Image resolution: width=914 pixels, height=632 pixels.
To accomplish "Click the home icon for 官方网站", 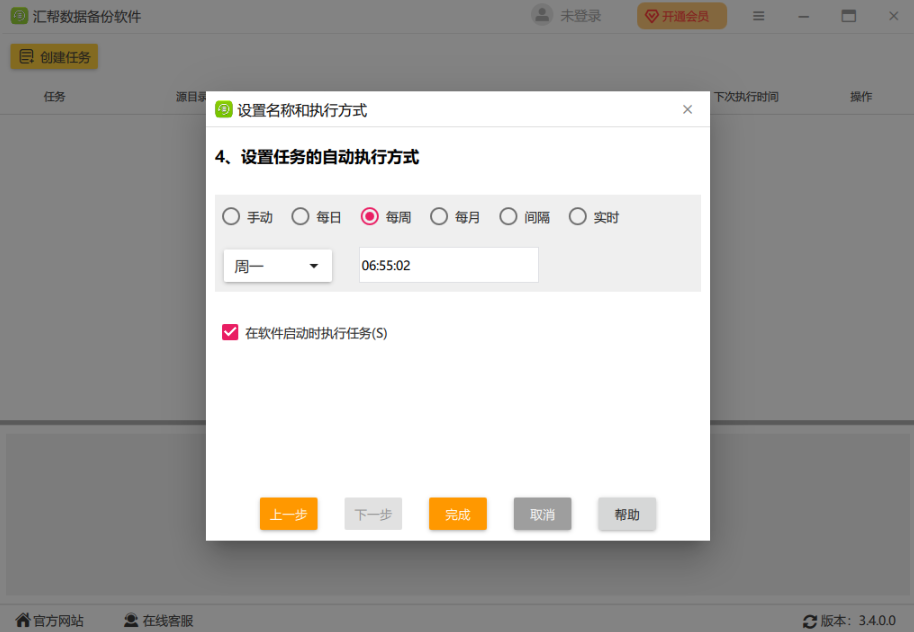I will (x=23, y=620).
